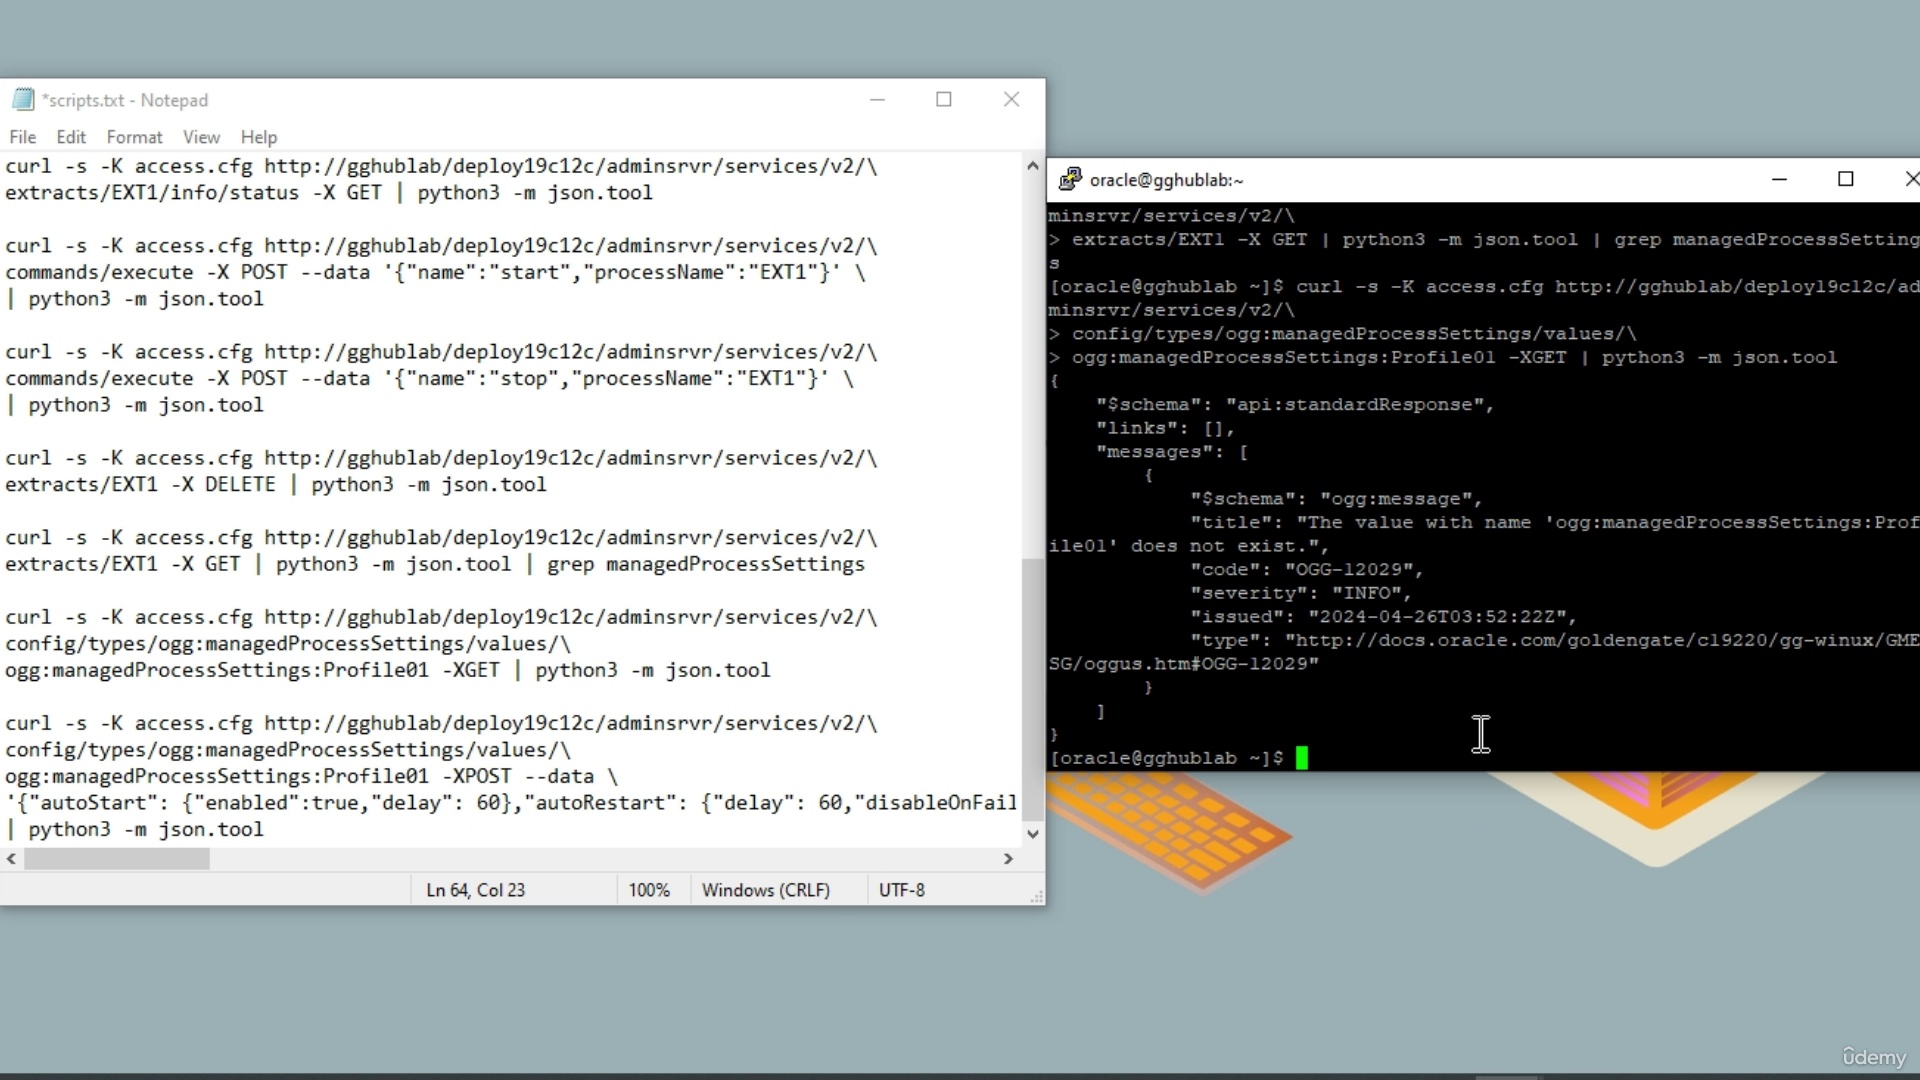The width and height of the screenshot is (1920, 1080).
Task: Click the 'grep managedProcessSettings' line in Notepad
Action: (435, 564)
